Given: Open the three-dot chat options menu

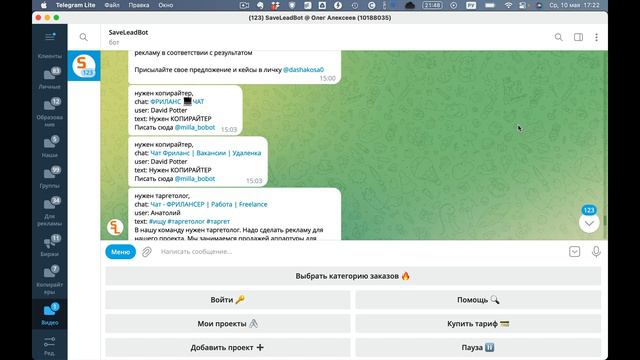Looking at the screenshot, I should 596,37.
